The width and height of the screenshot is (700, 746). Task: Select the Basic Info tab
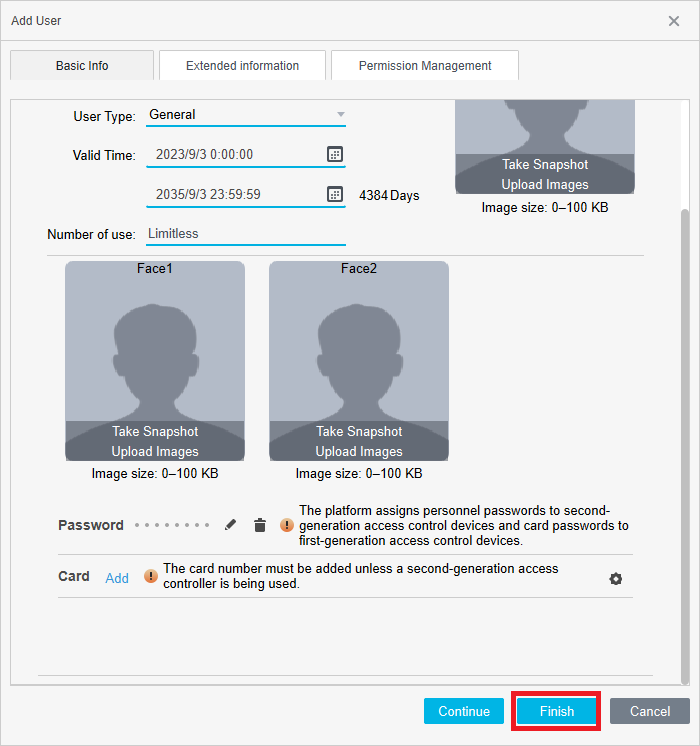[82, 66]
